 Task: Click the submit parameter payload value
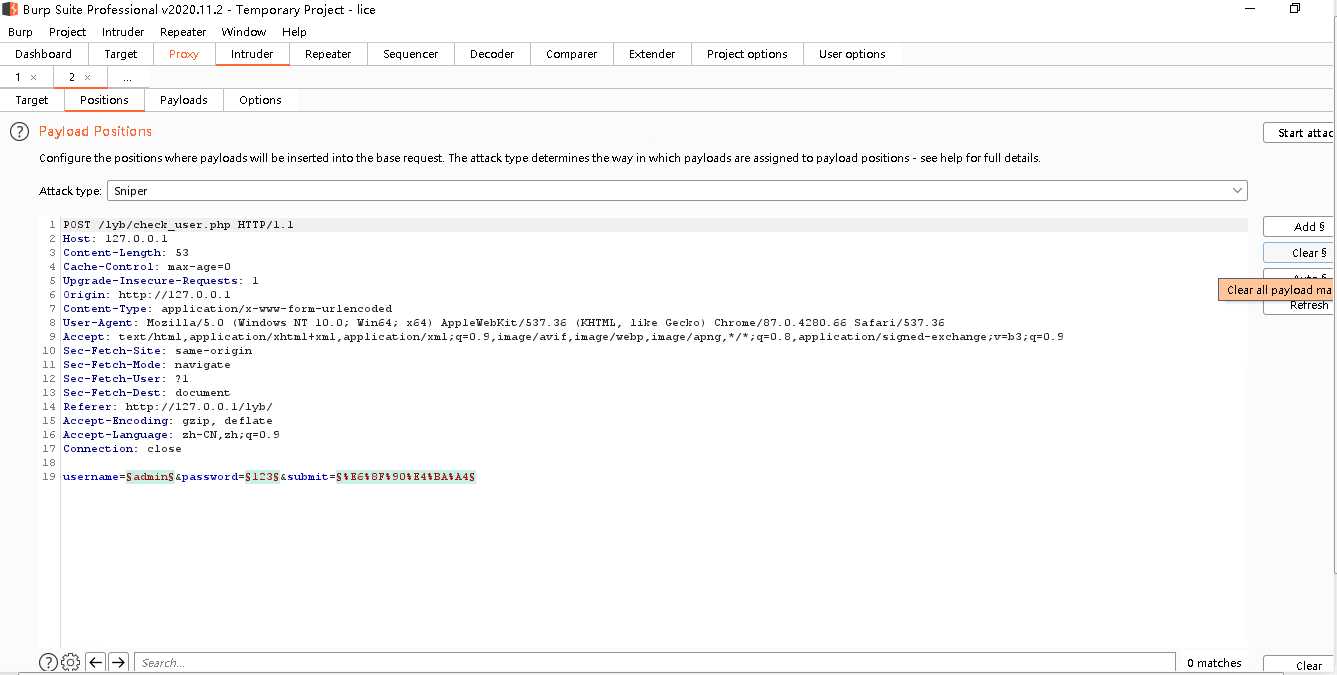[406, 477]
